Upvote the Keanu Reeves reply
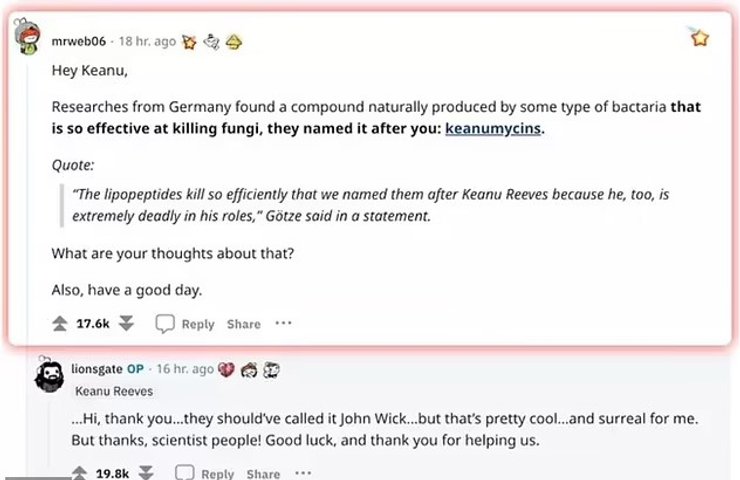 [x=78, y=473]
